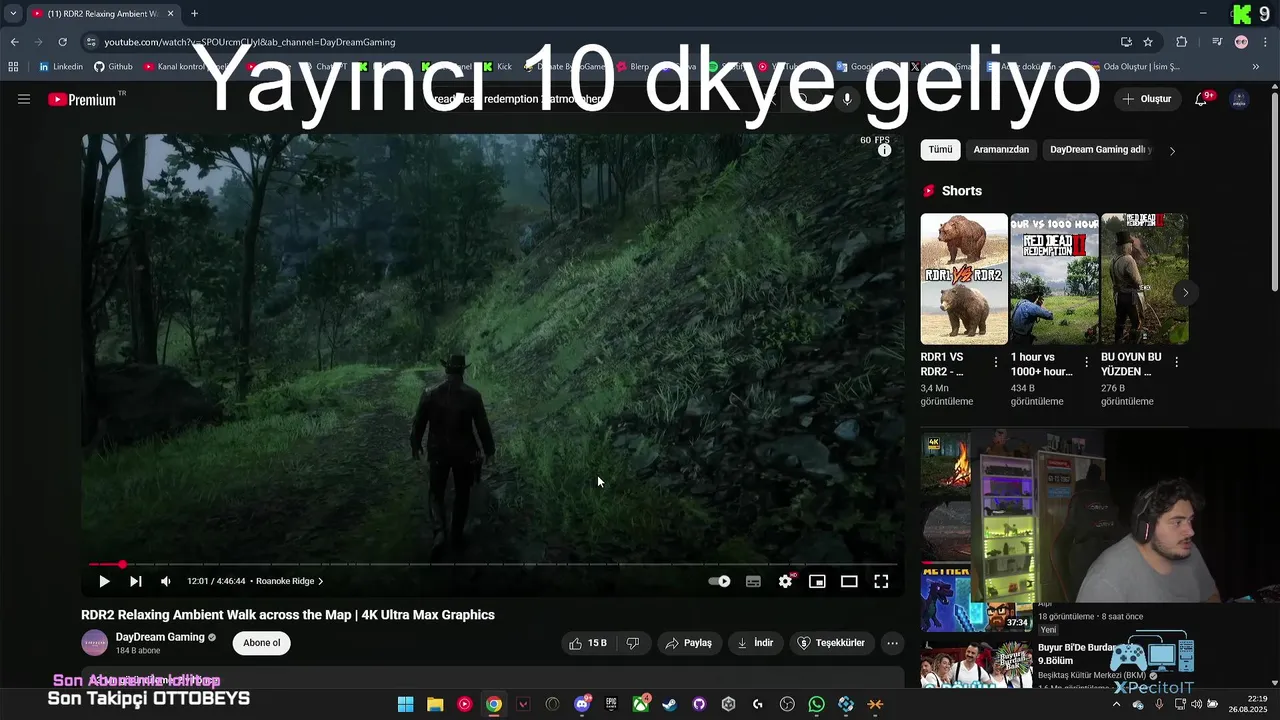Go to YouTube Premium home logo
Viewport: 1280px width, 720px height.
click(x=82, y=99)
